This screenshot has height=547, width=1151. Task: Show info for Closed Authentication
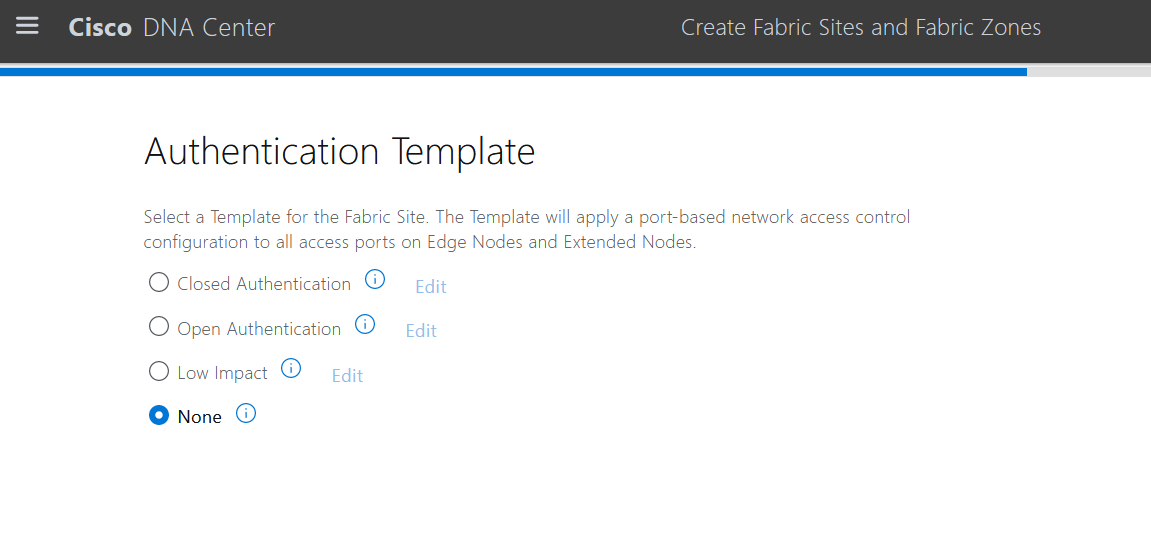(375, 280)
